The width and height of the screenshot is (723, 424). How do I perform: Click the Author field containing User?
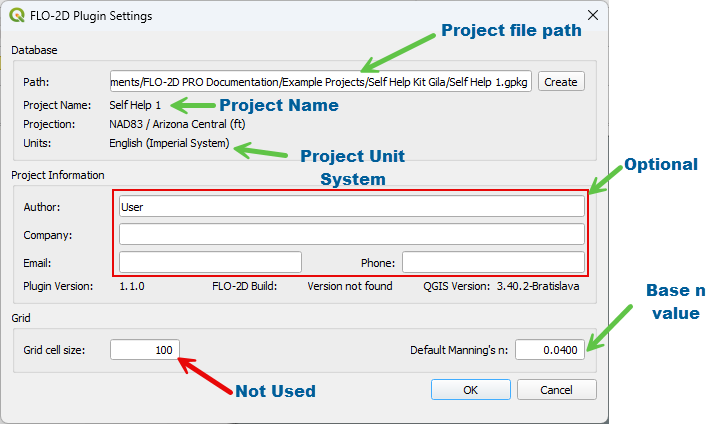pos(351,207)
